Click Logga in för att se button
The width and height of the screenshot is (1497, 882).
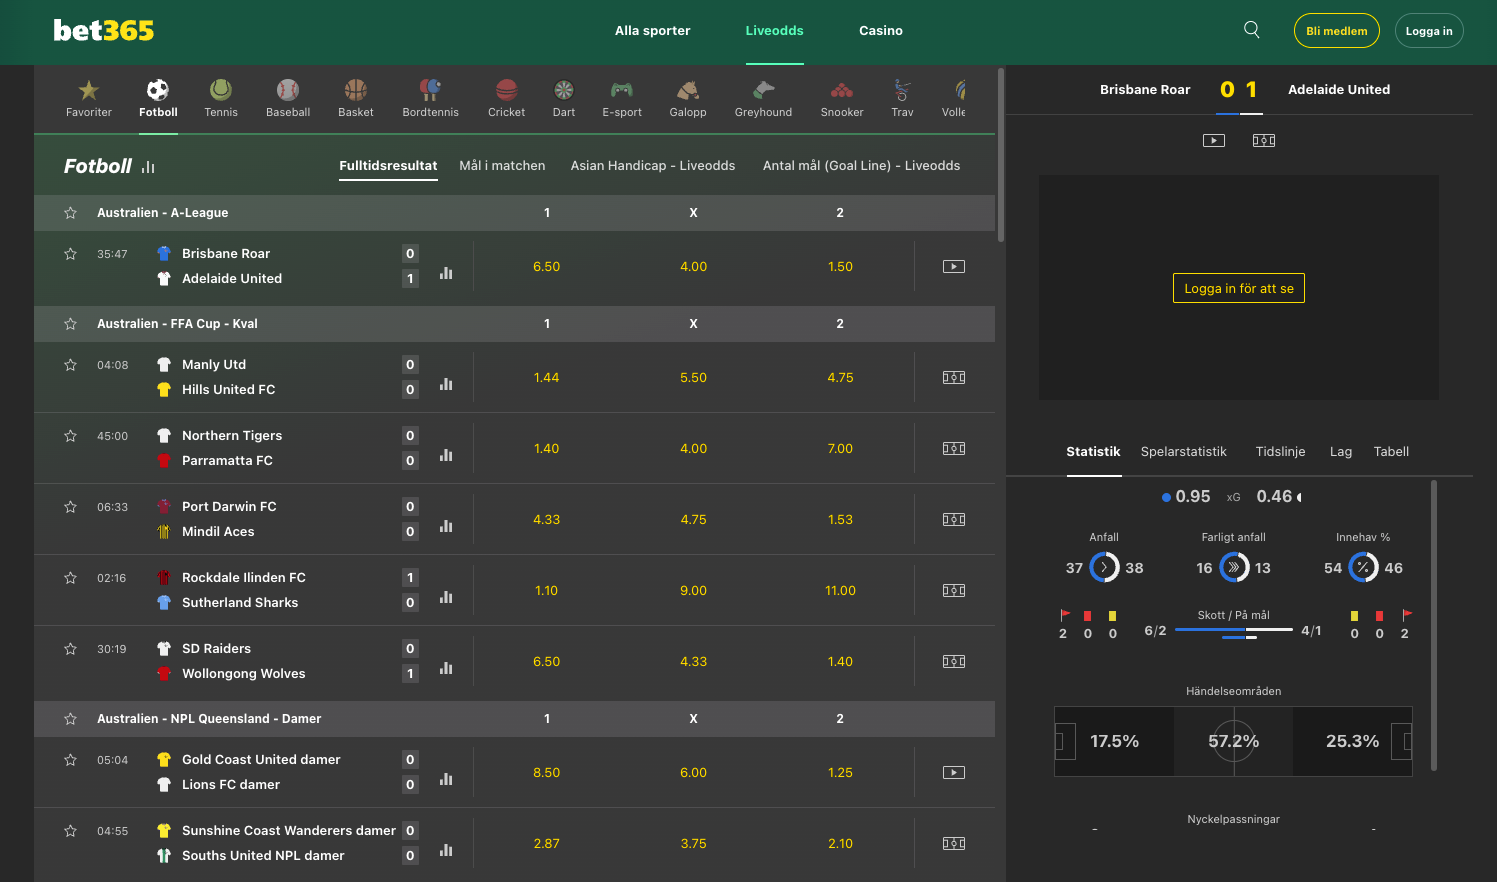click(x=1238, y=288)
